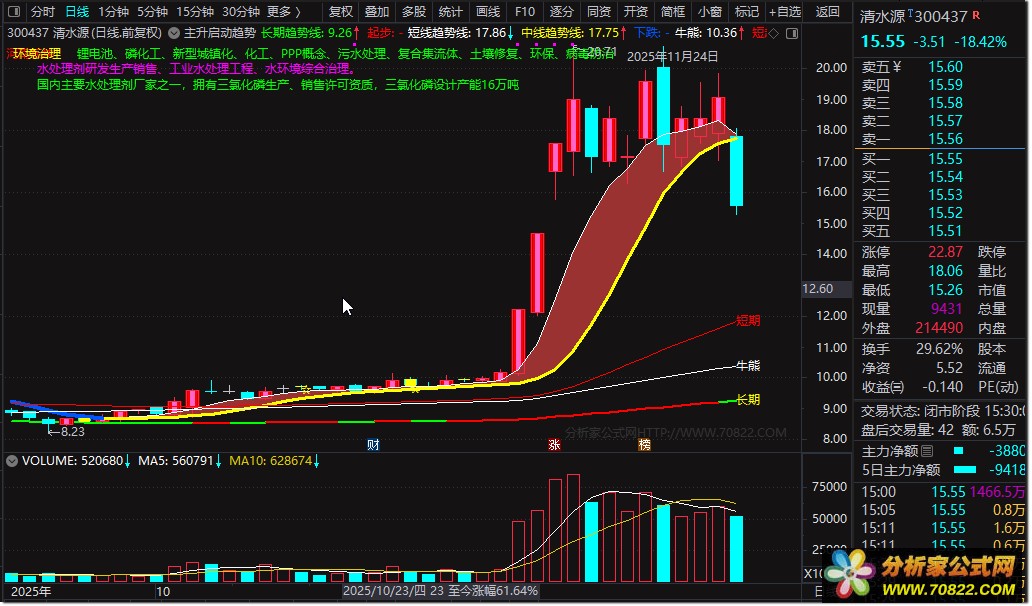This screenshot has height=606, width=1032.
Task: Open 多股 multi-stock view
Action: click(414, 12)
